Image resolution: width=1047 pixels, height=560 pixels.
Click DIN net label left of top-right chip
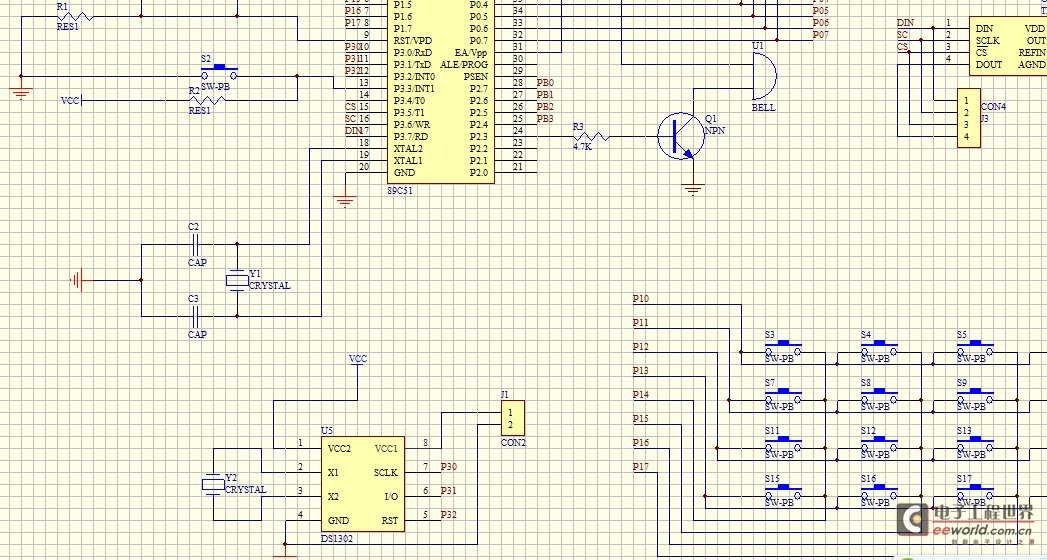click(x=905, y=23)
